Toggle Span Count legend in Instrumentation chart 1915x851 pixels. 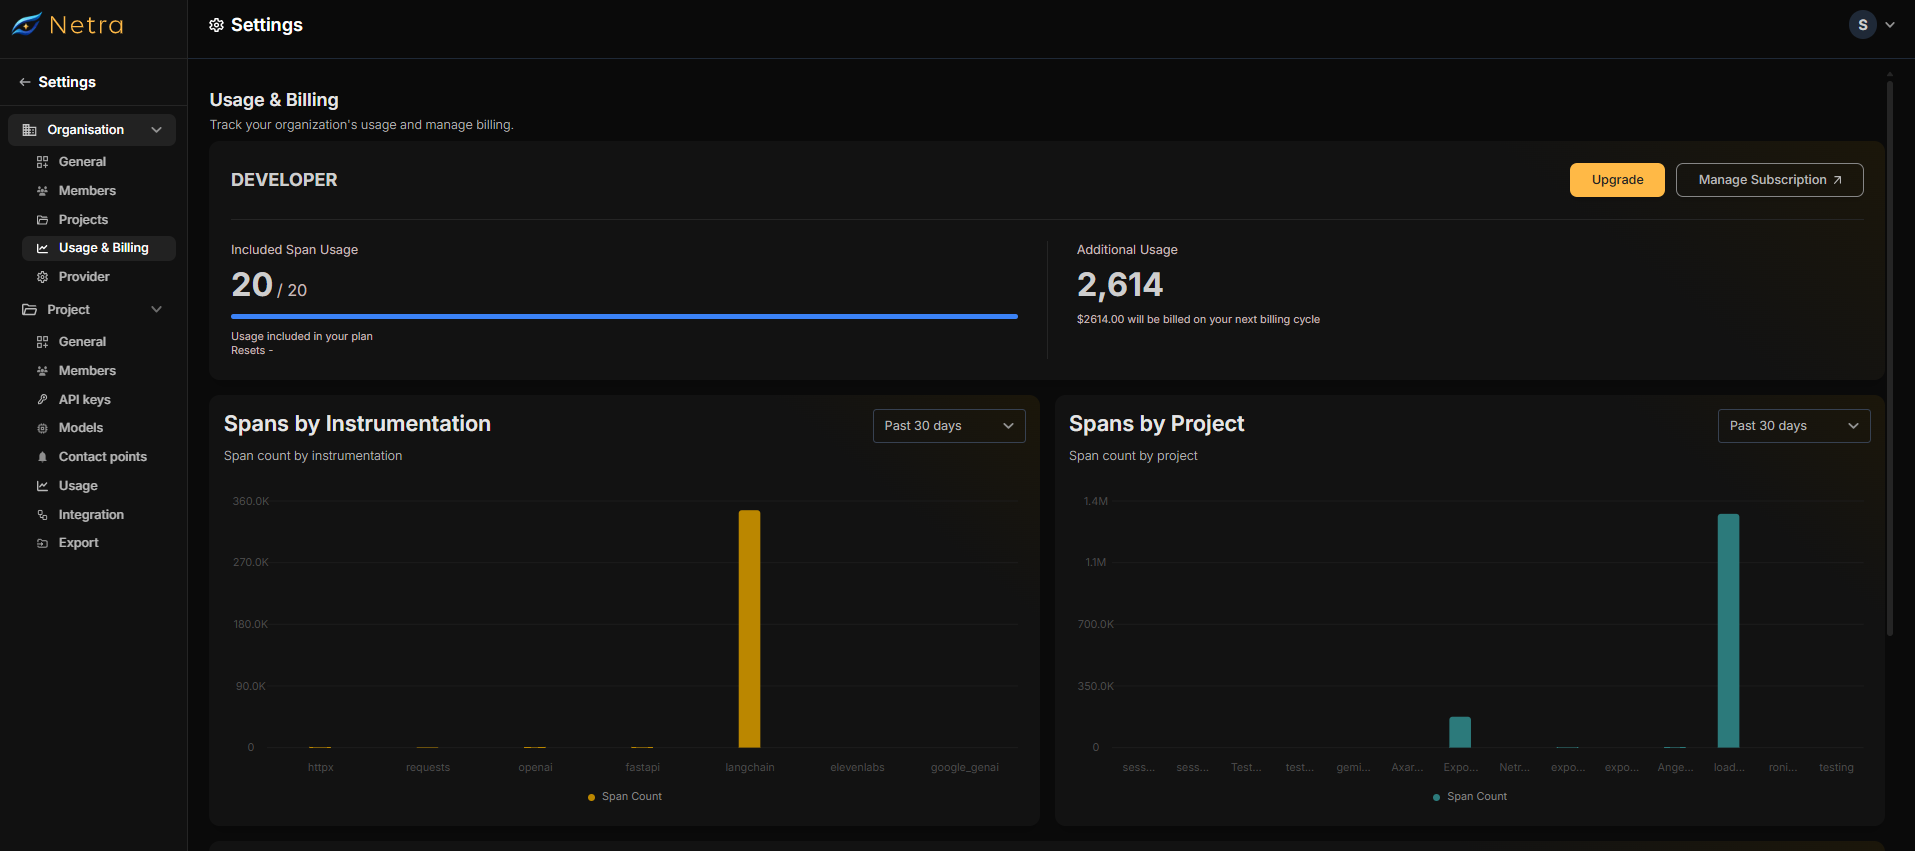[x=625, y=797]
